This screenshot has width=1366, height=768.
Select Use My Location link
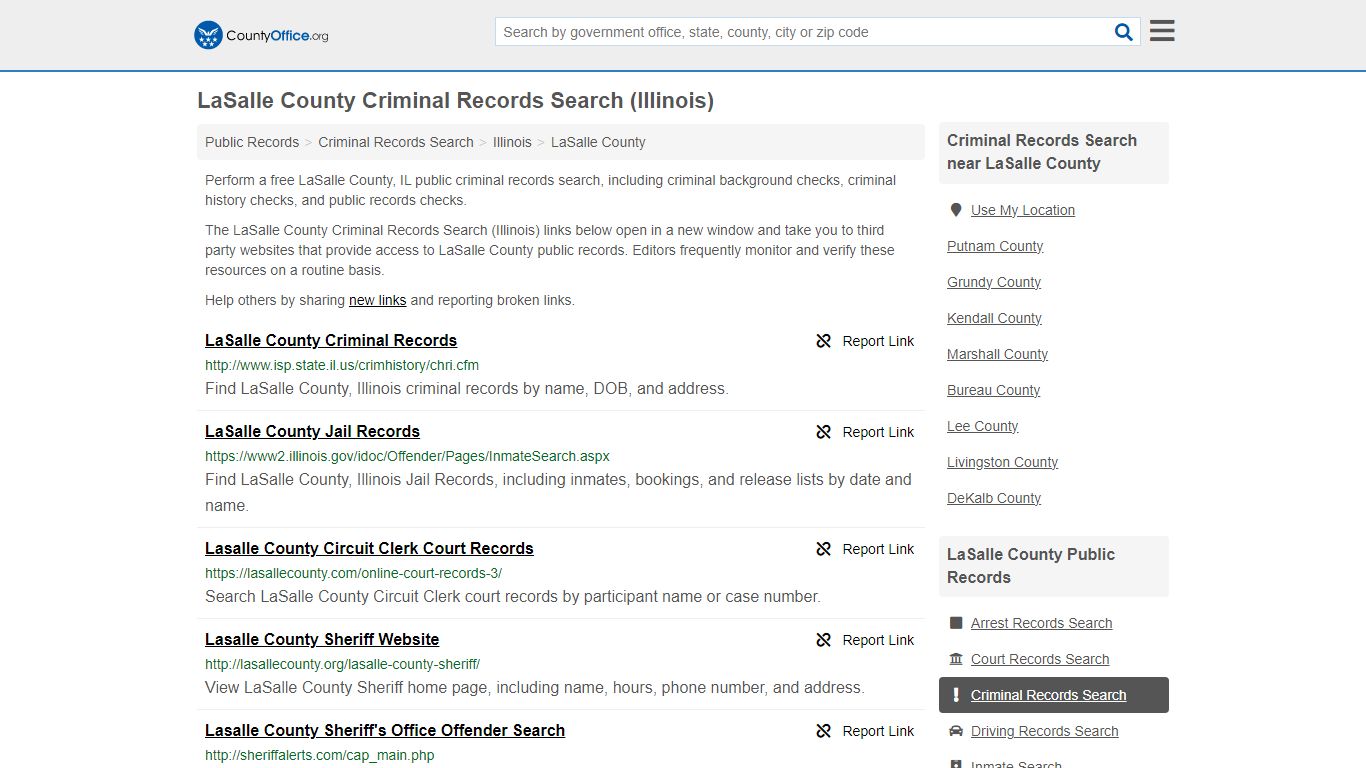point(1023,210)
